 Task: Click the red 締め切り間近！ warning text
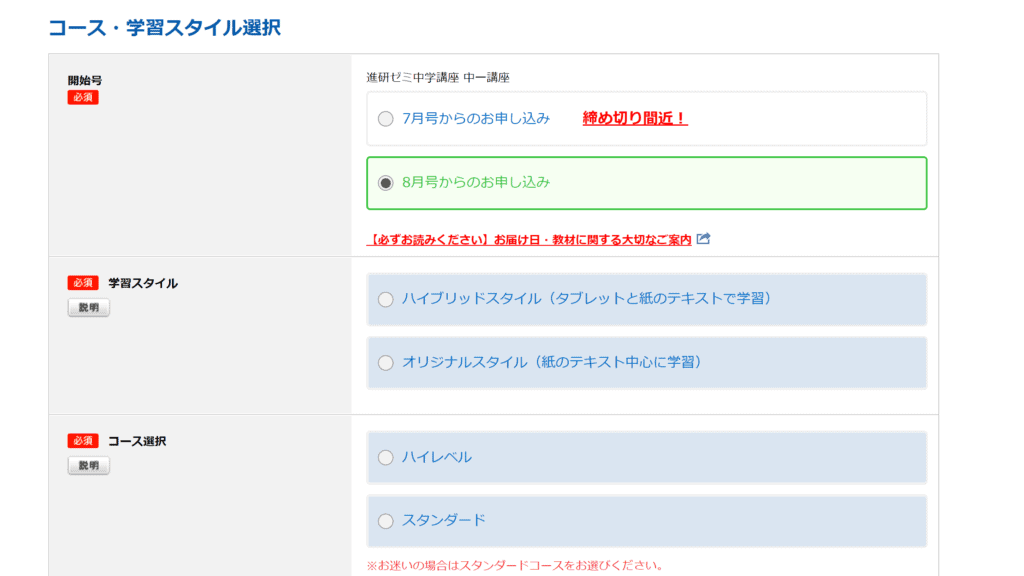click(x=635, y=118)
